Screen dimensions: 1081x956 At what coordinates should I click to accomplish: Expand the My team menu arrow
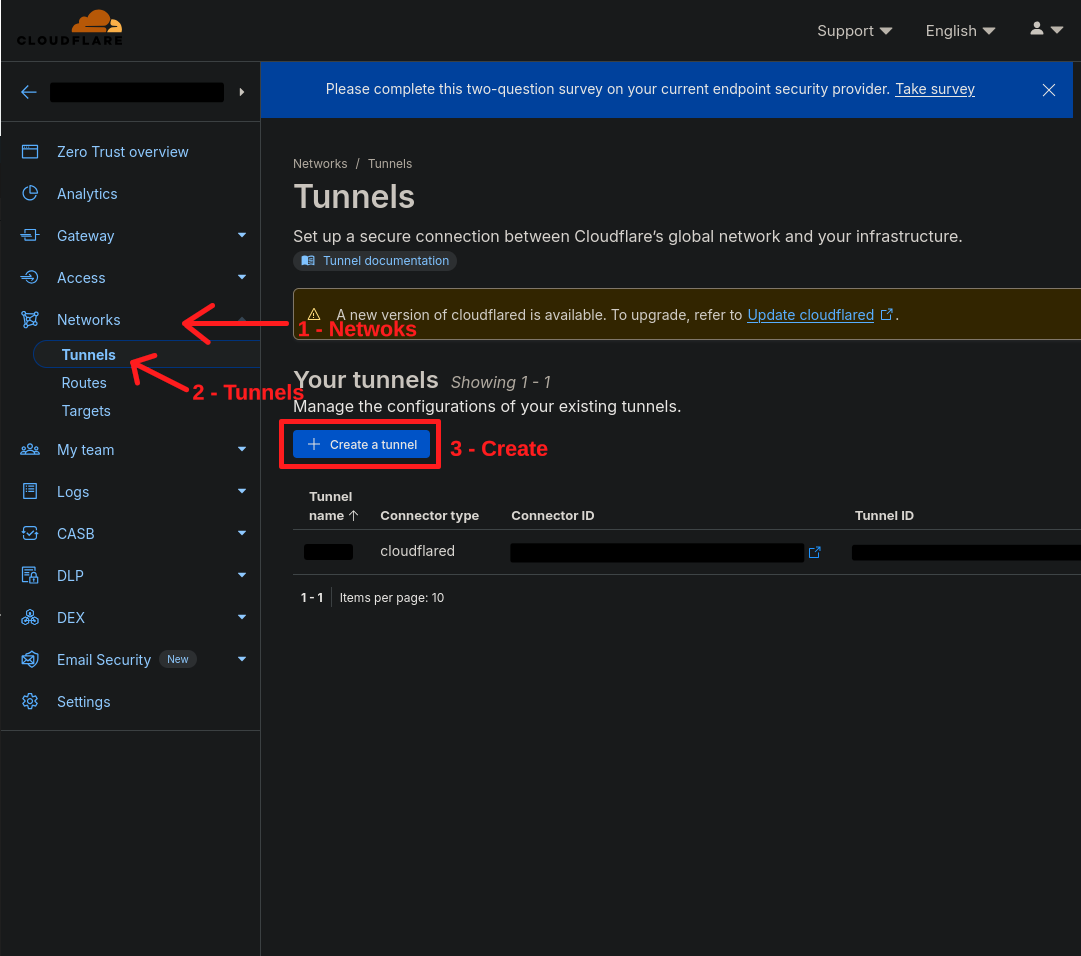pyautogui.click(x=242, y=449)
